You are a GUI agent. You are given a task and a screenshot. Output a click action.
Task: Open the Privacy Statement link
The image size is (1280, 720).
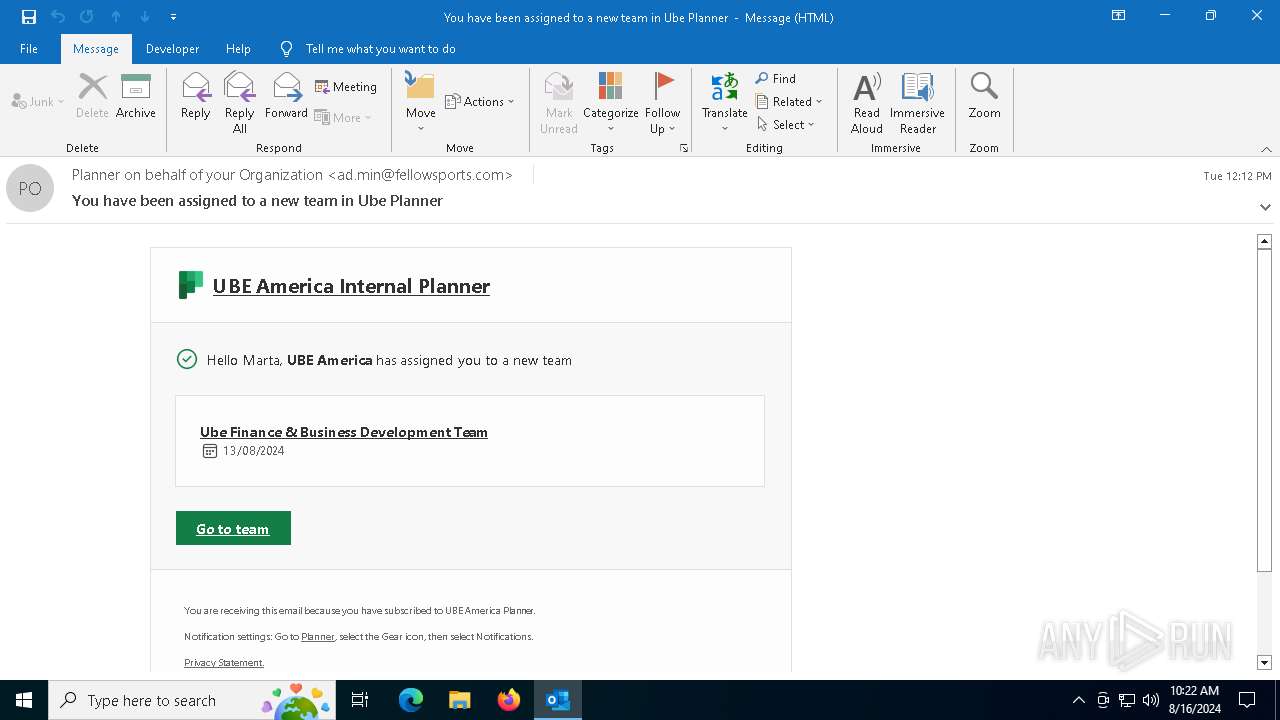point(224,663)
